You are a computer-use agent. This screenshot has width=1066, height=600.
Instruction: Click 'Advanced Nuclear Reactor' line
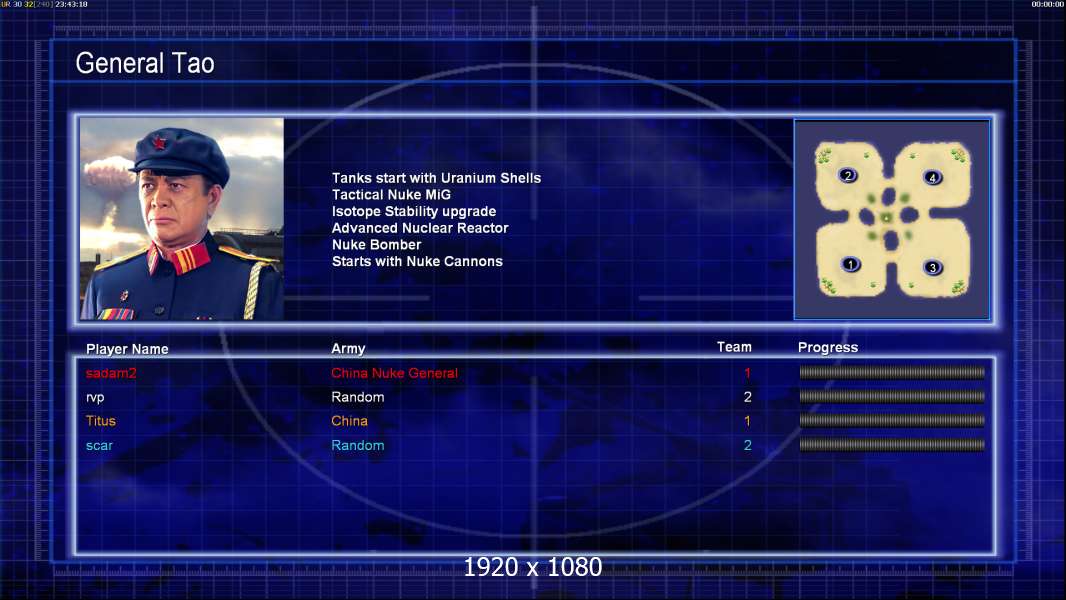pos(420,228)
